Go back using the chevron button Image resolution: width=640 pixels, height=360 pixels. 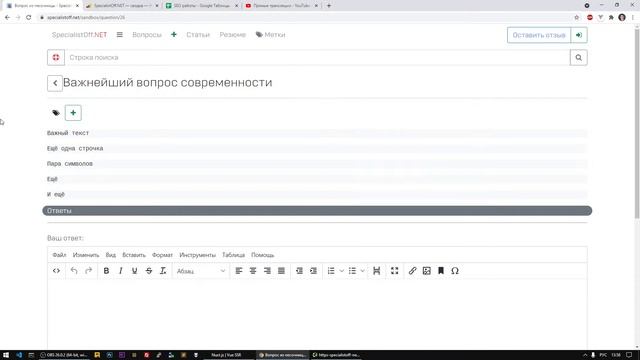point(55,83)
